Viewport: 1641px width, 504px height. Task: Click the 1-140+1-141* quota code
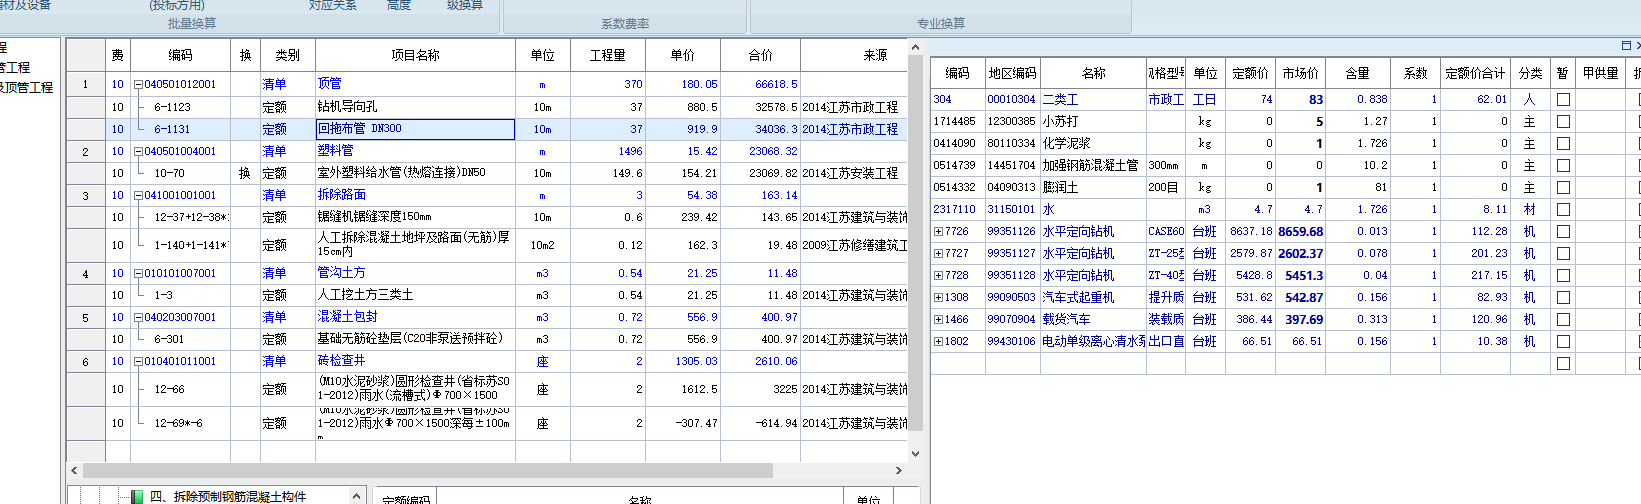[191, 245]
